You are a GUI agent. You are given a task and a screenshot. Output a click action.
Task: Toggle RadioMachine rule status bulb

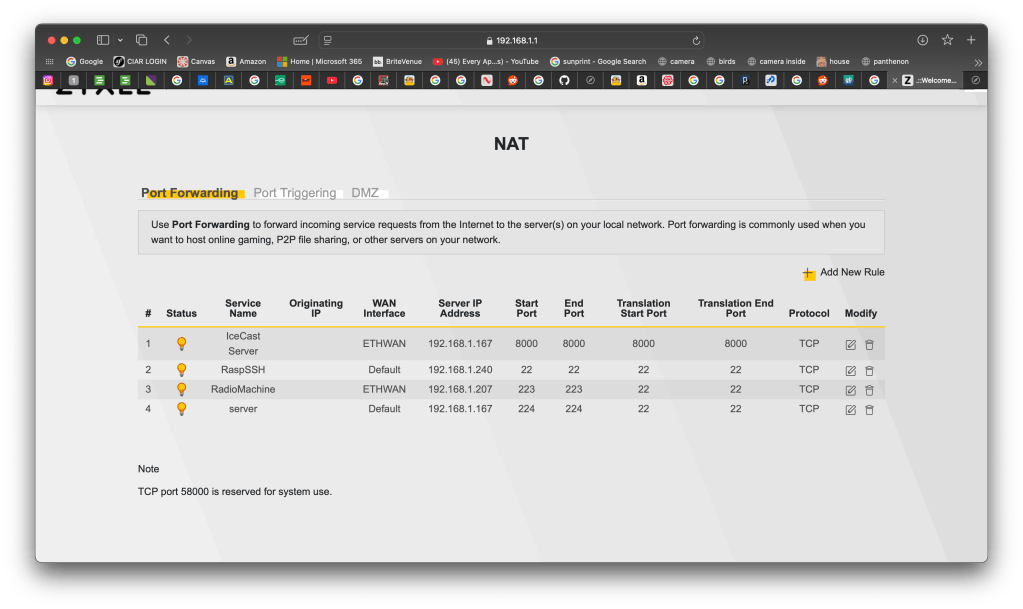[x=181, y=389]
